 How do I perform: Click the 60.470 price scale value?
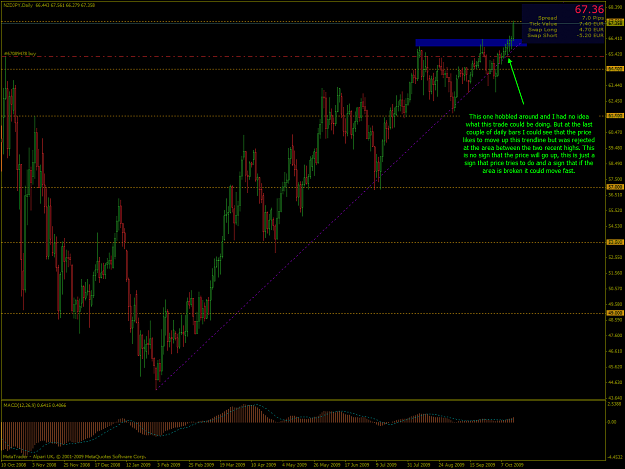[615, 132]
